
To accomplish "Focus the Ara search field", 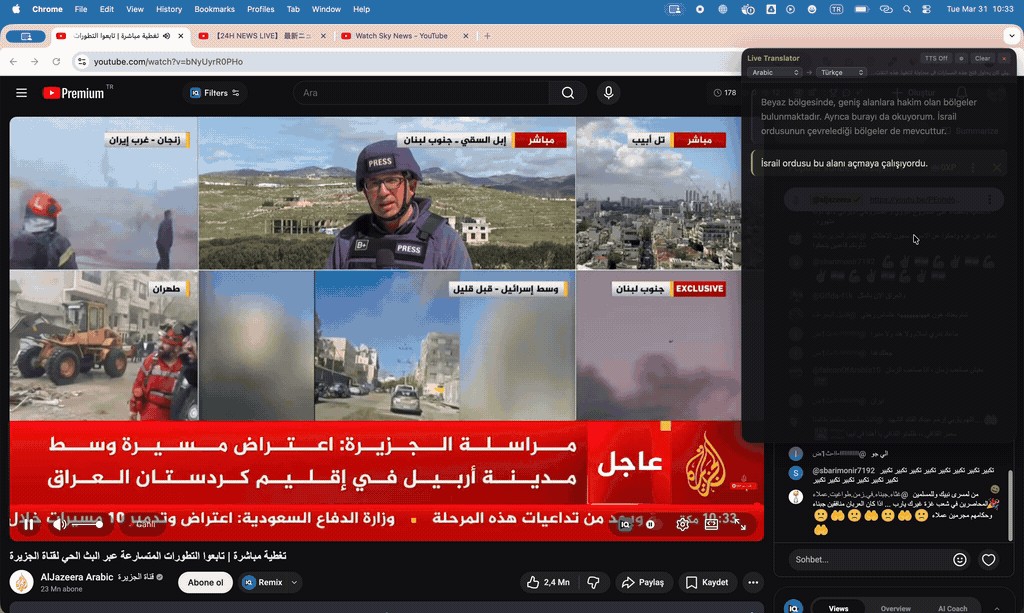I will [421, 93].
